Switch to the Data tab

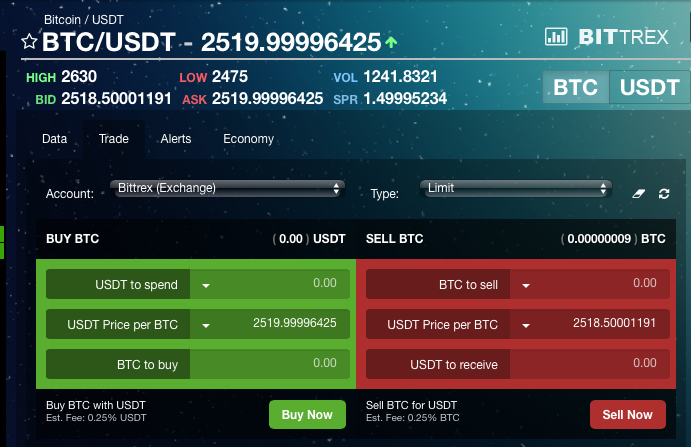pyautogui.click(x=55, y=139)
